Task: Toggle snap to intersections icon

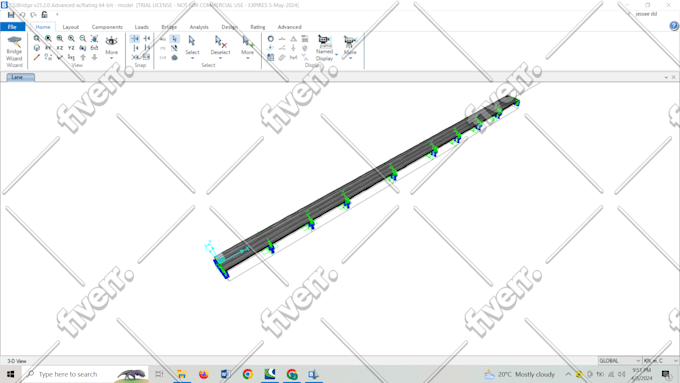Action: tap(135, 57)
